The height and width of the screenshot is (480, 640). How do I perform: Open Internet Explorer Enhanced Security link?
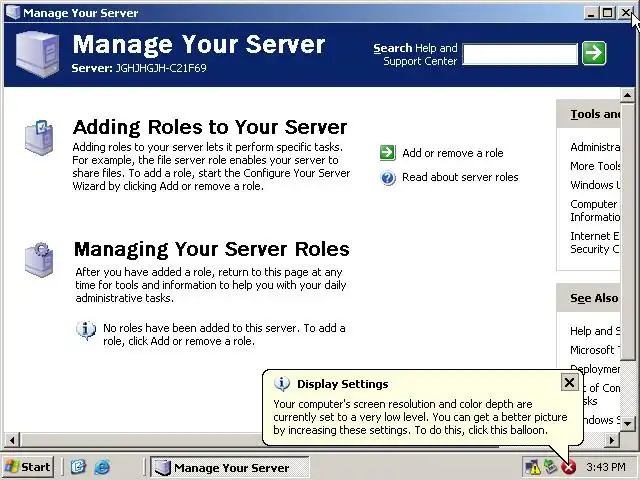(595, 242)
